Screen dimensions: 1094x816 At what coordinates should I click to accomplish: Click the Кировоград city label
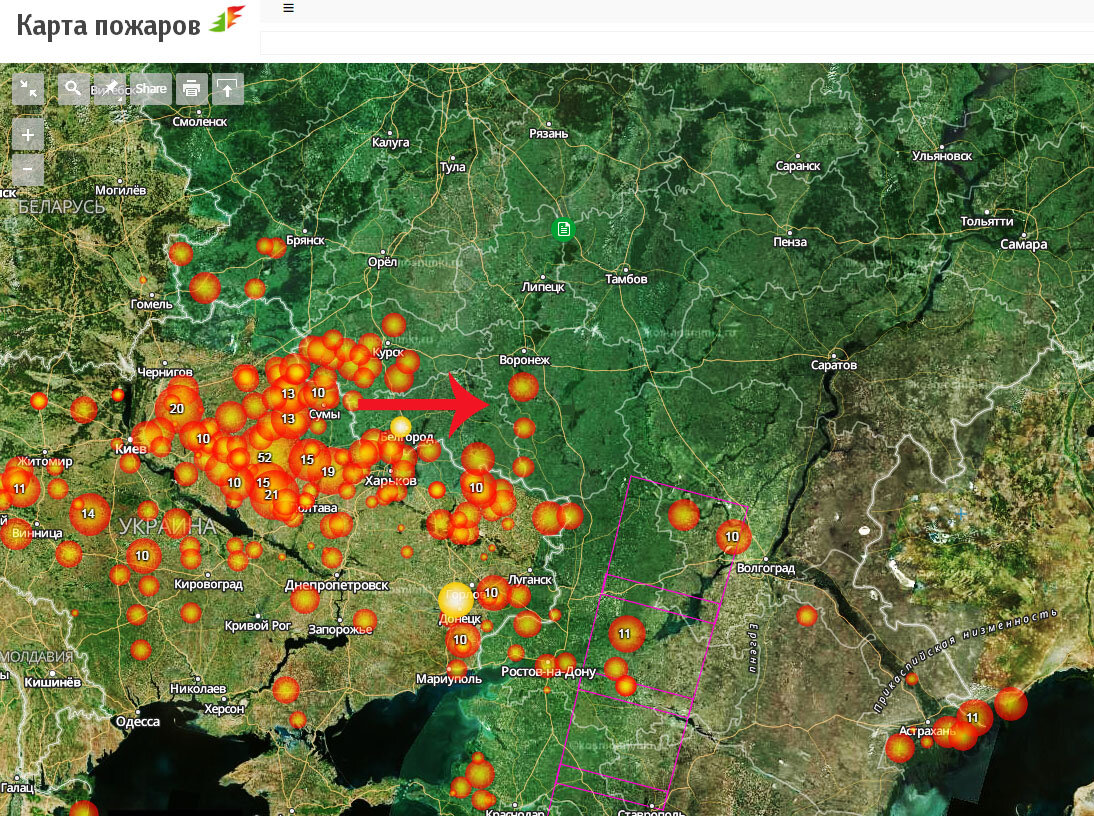pos(209,584)
